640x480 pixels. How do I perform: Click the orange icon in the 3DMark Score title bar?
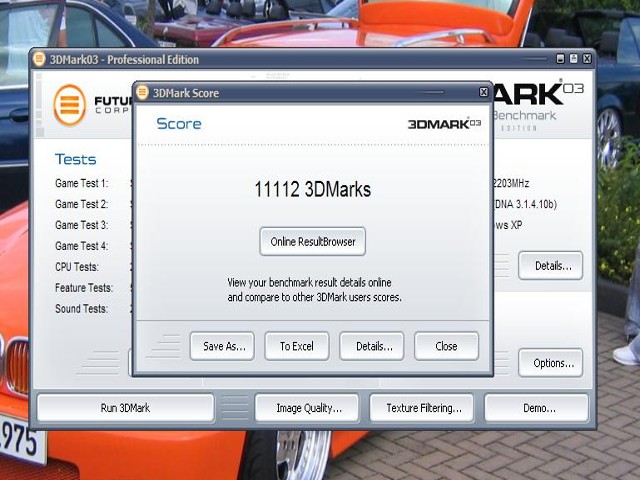142,92
